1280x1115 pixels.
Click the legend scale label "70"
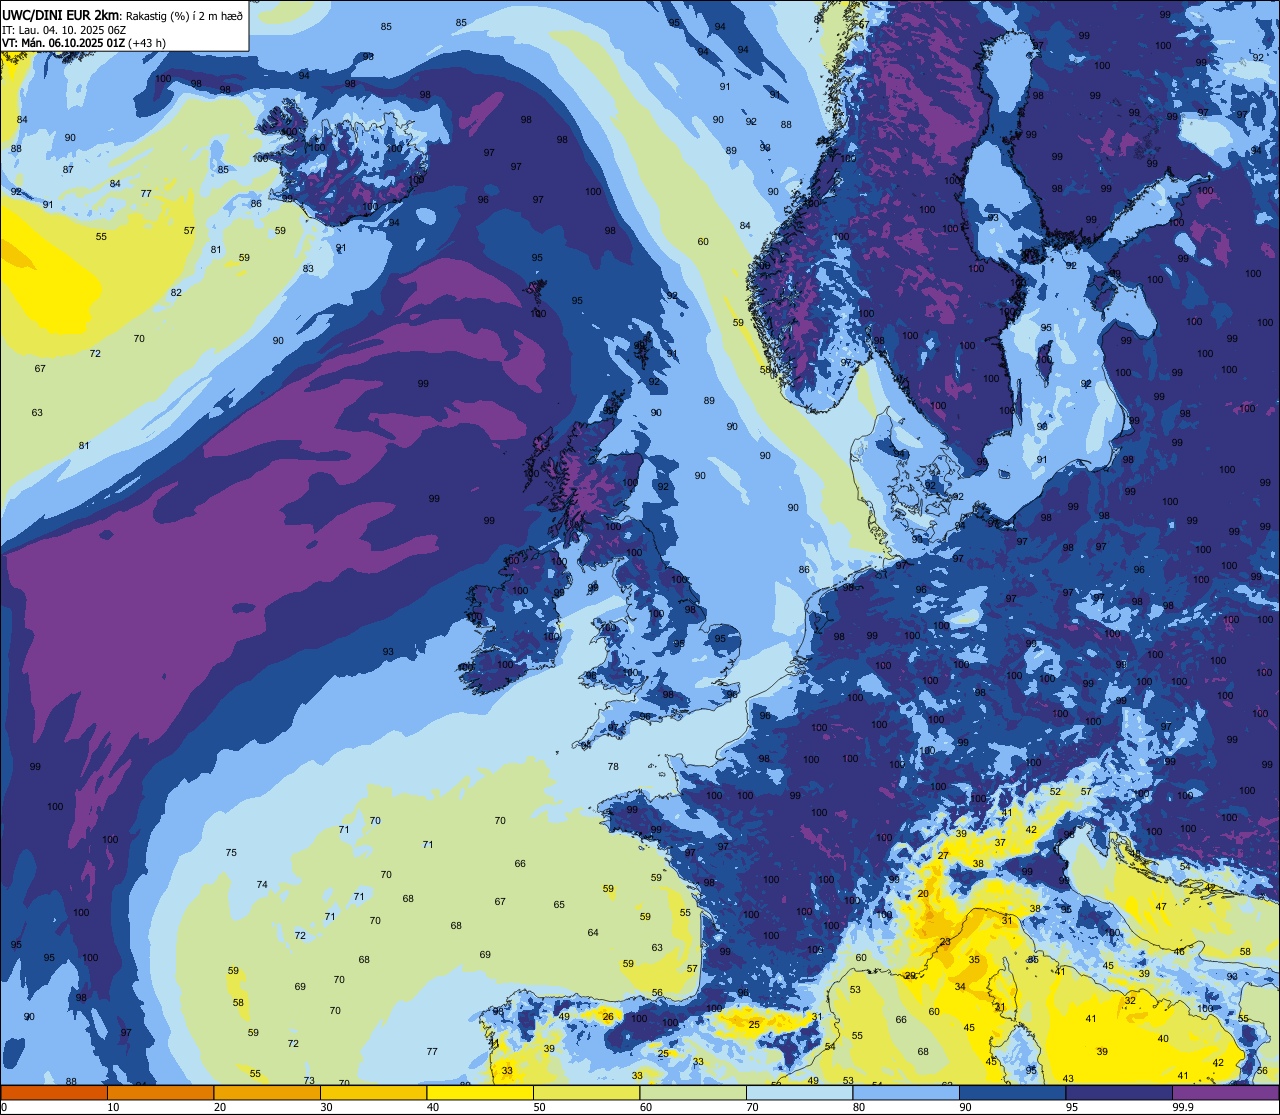(x=752, y=1107)
